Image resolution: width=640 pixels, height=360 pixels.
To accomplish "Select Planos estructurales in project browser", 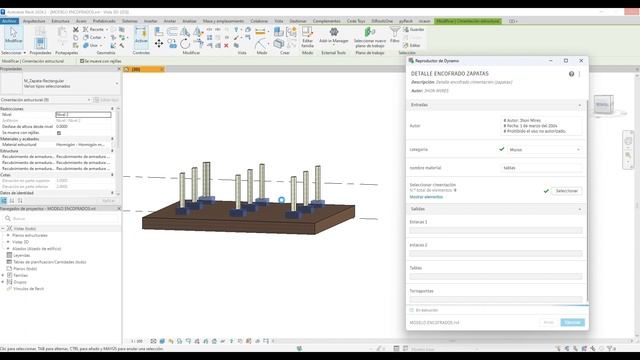I will tap(29, 236).
